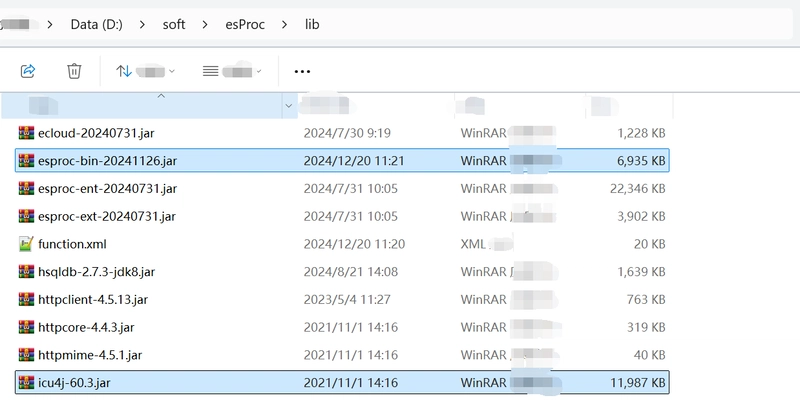The image size is (800, 400).
Task: Expand chevron after Data (D:) breadcrumb
Action: [x=142, y=24]
